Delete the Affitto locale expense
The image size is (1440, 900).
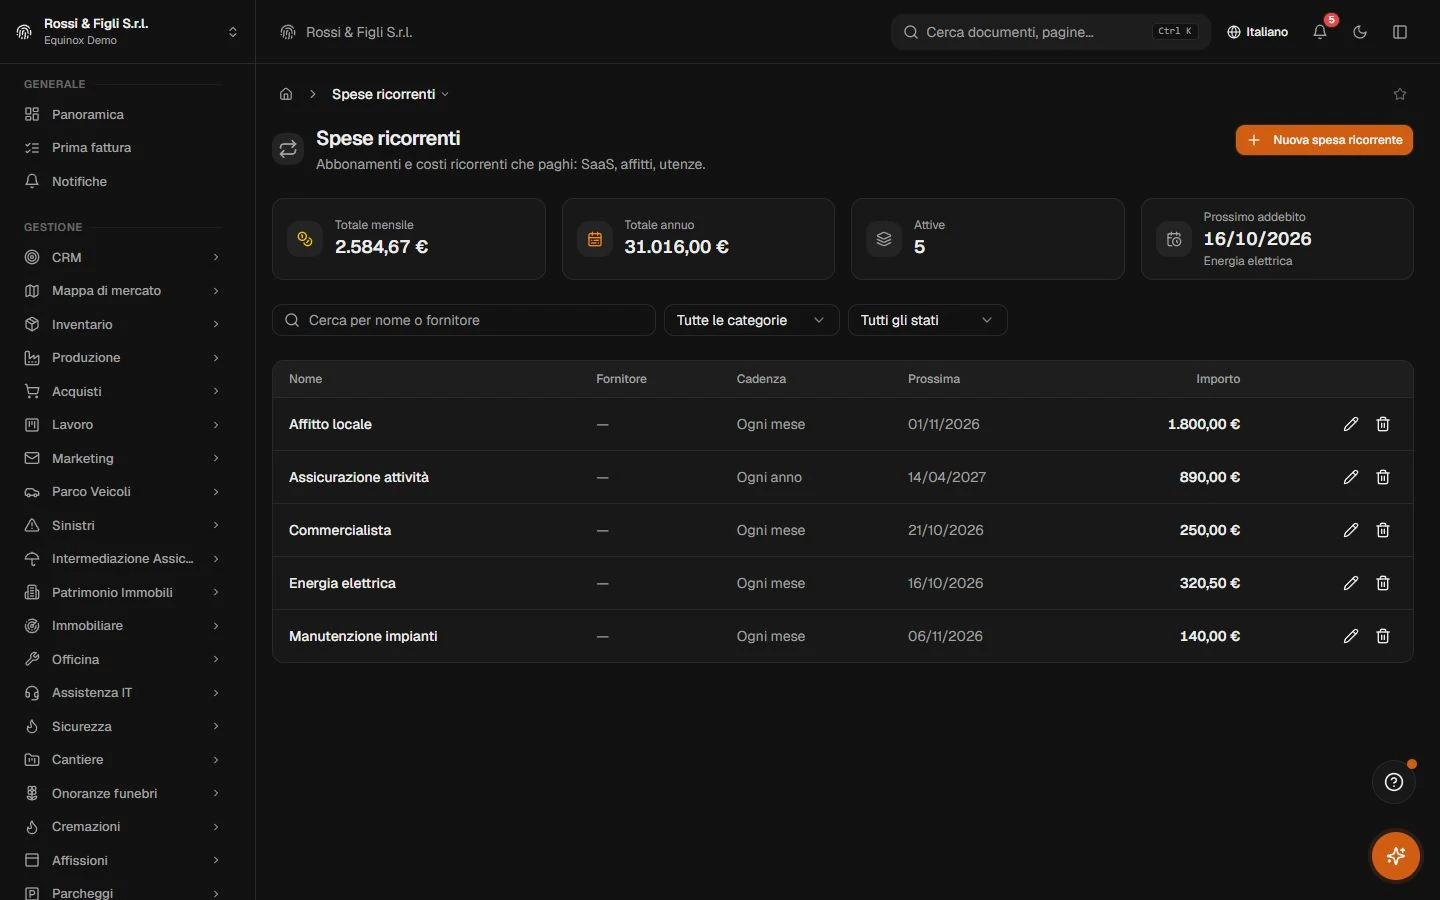coord(1383,424)
